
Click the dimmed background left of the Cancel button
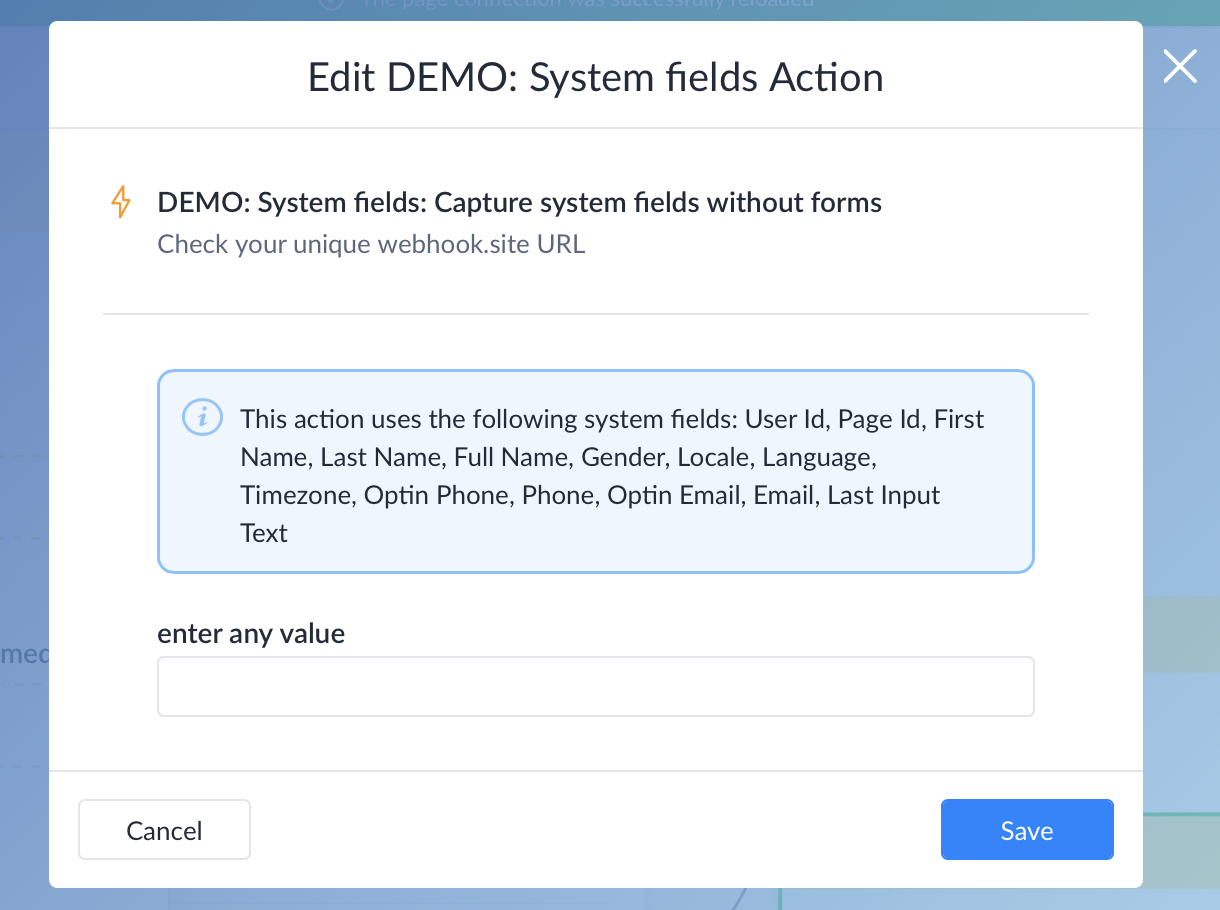[24, 829]
